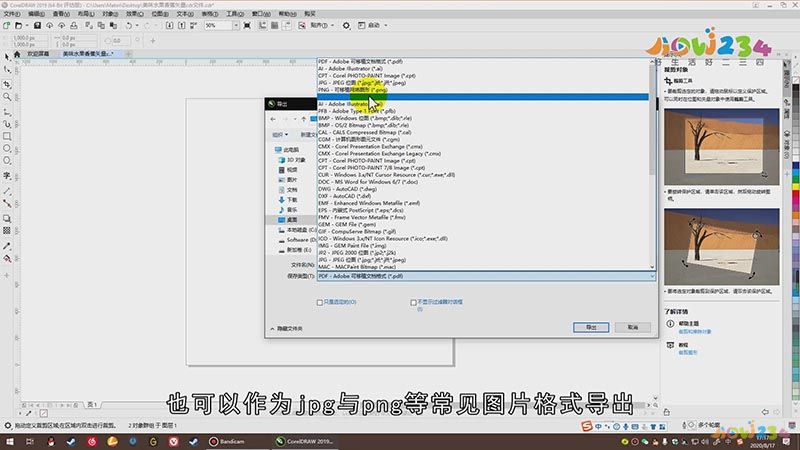Choose top 'AI - Adobe Illustrator (*.ai)' entry
This screenshot has width=800, height=450.
click(x=483, y=68)
